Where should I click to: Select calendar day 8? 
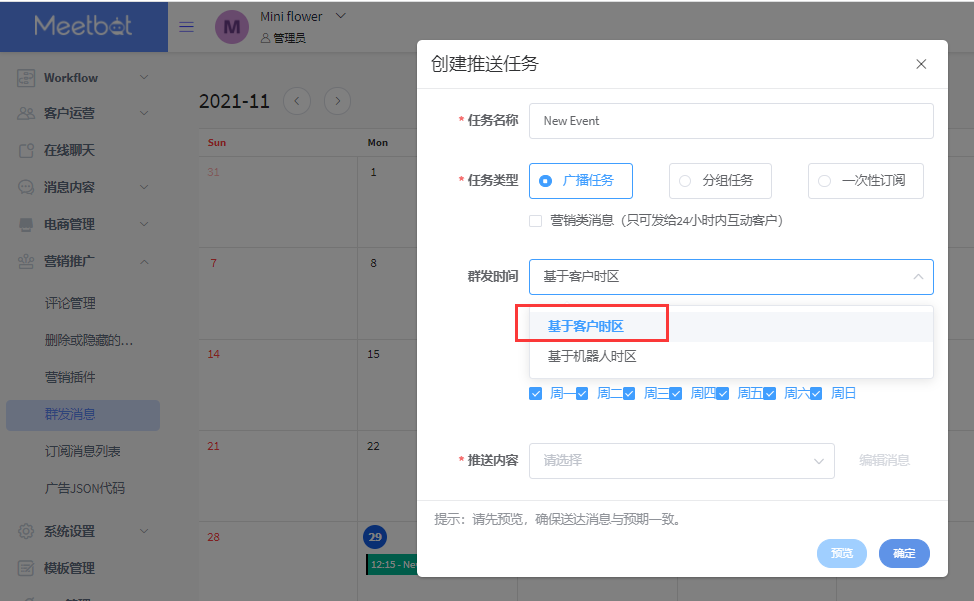tap(373, 263)
